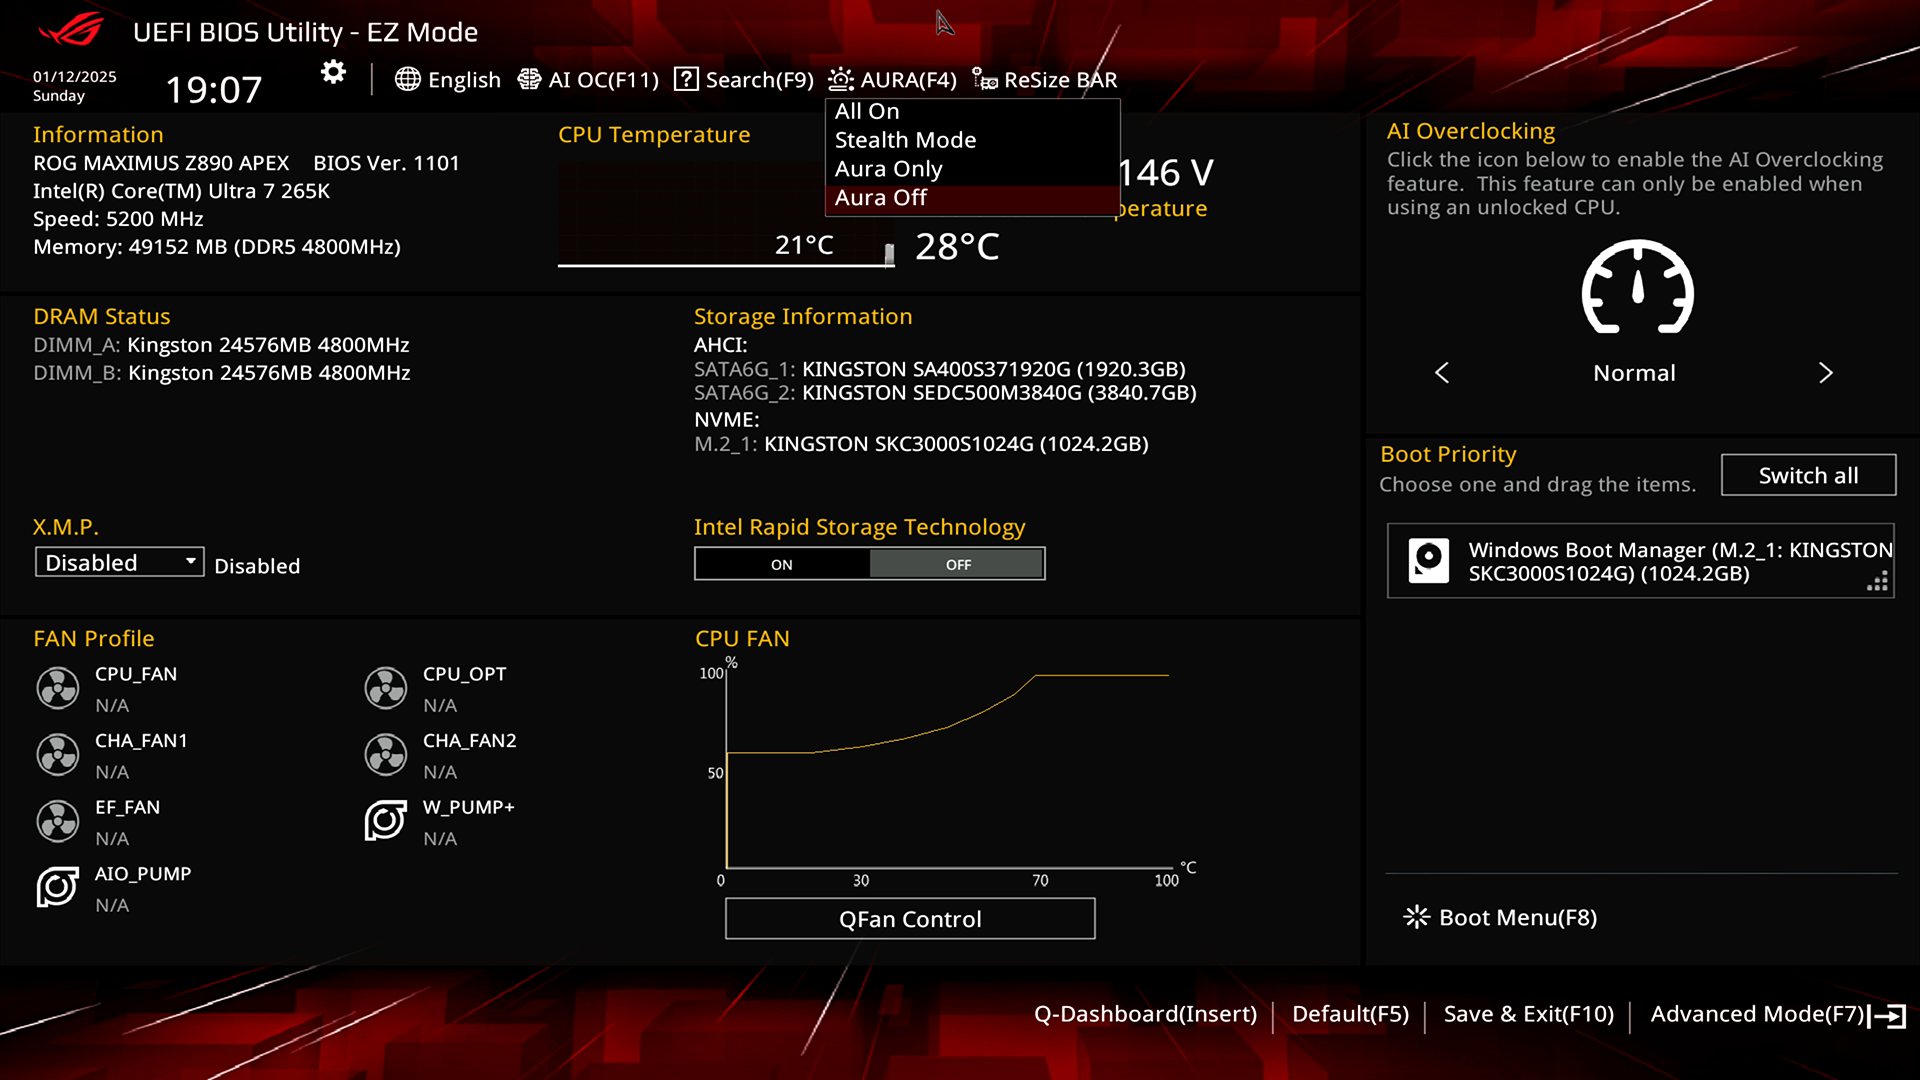Screen dimensions: 1920x1080
Task: Load Default(F5) settings
Action: (1350, 1015)
